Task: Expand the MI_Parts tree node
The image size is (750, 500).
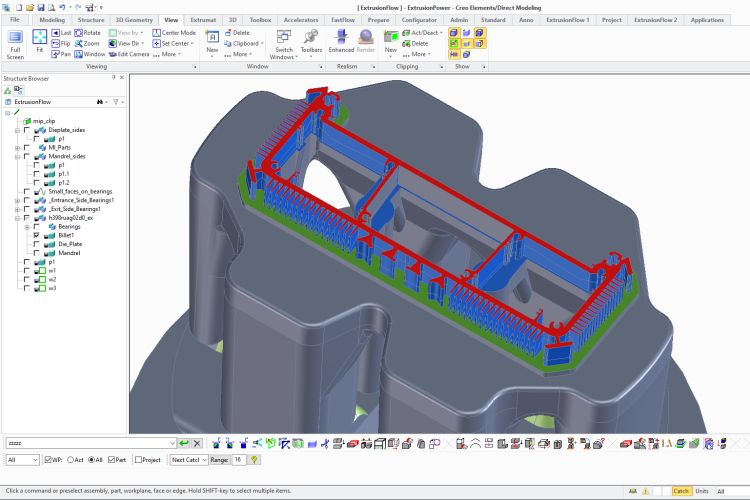Action: 18,148
